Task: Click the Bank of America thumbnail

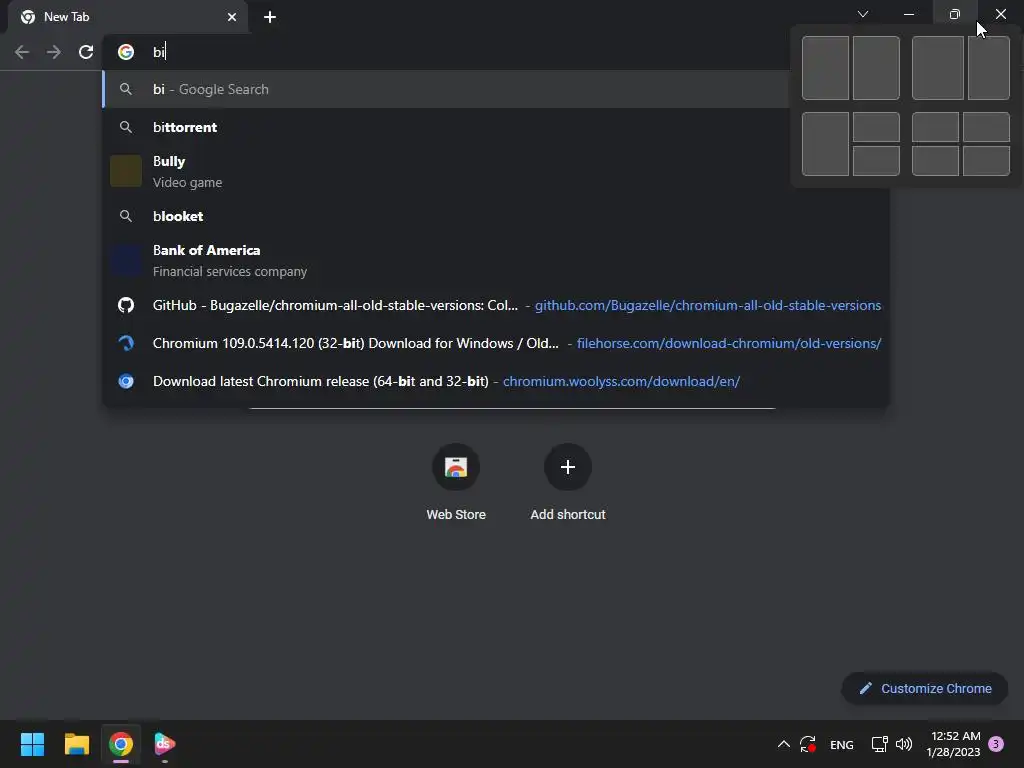Action: coord(126,260)
